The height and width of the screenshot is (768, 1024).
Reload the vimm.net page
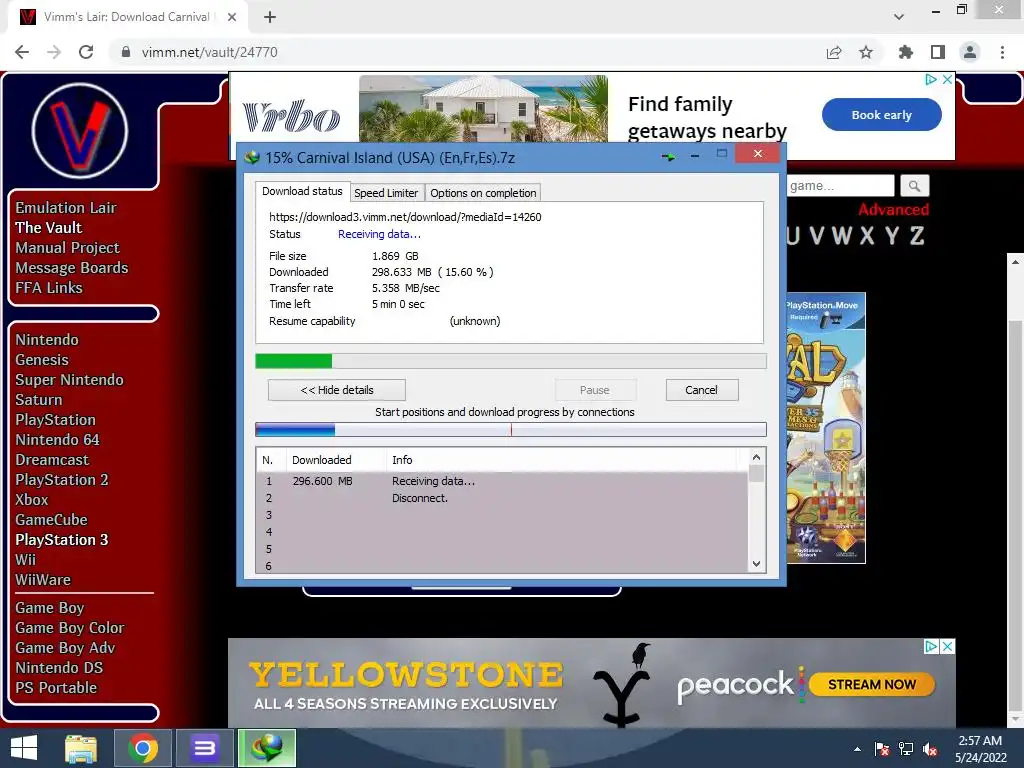tap(86, 52)
